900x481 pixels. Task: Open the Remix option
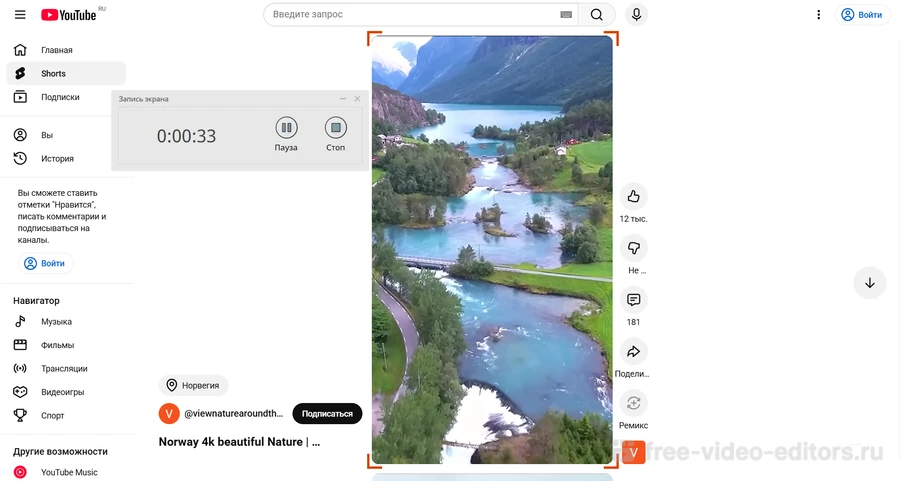pyautogui.click(x=633, y=404)
